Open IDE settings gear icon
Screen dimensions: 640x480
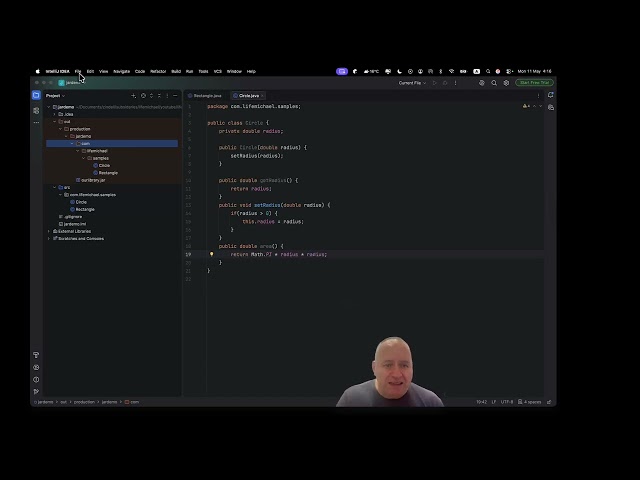(506, 83)
